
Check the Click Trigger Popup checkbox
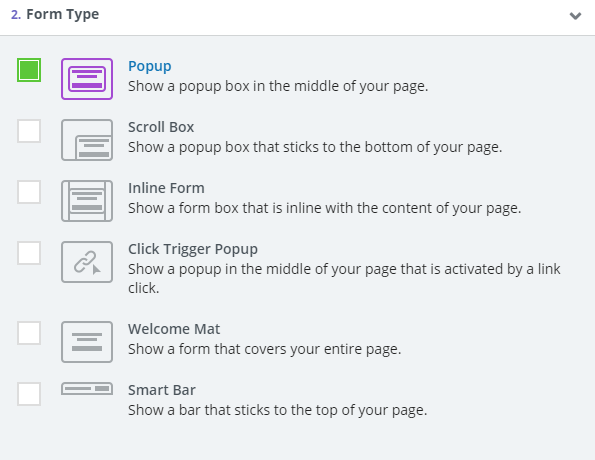(29, 253)
